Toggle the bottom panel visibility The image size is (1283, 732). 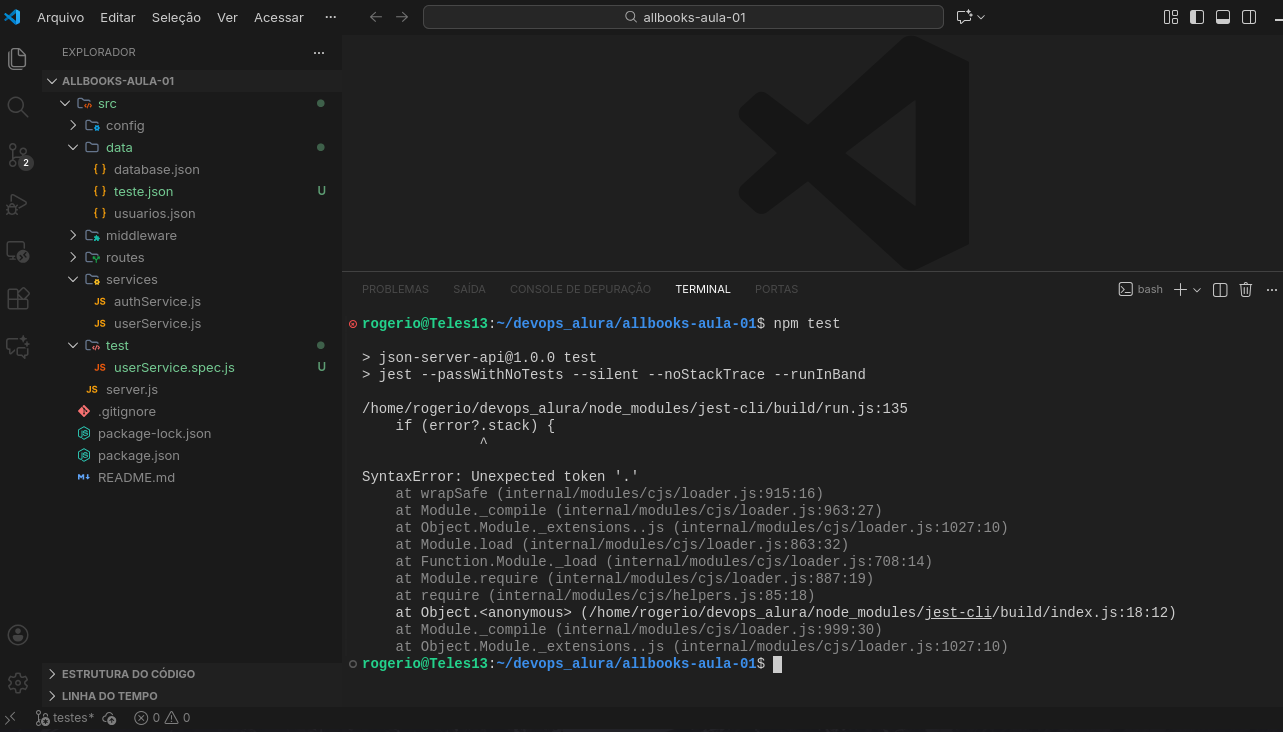1223,17
